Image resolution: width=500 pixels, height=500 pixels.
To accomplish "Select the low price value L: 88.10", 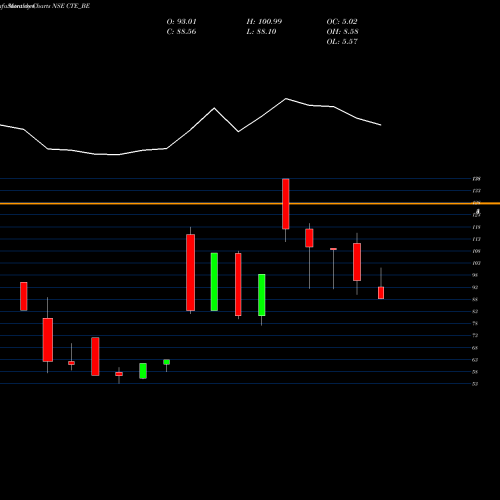I will (x=262, y=32).
